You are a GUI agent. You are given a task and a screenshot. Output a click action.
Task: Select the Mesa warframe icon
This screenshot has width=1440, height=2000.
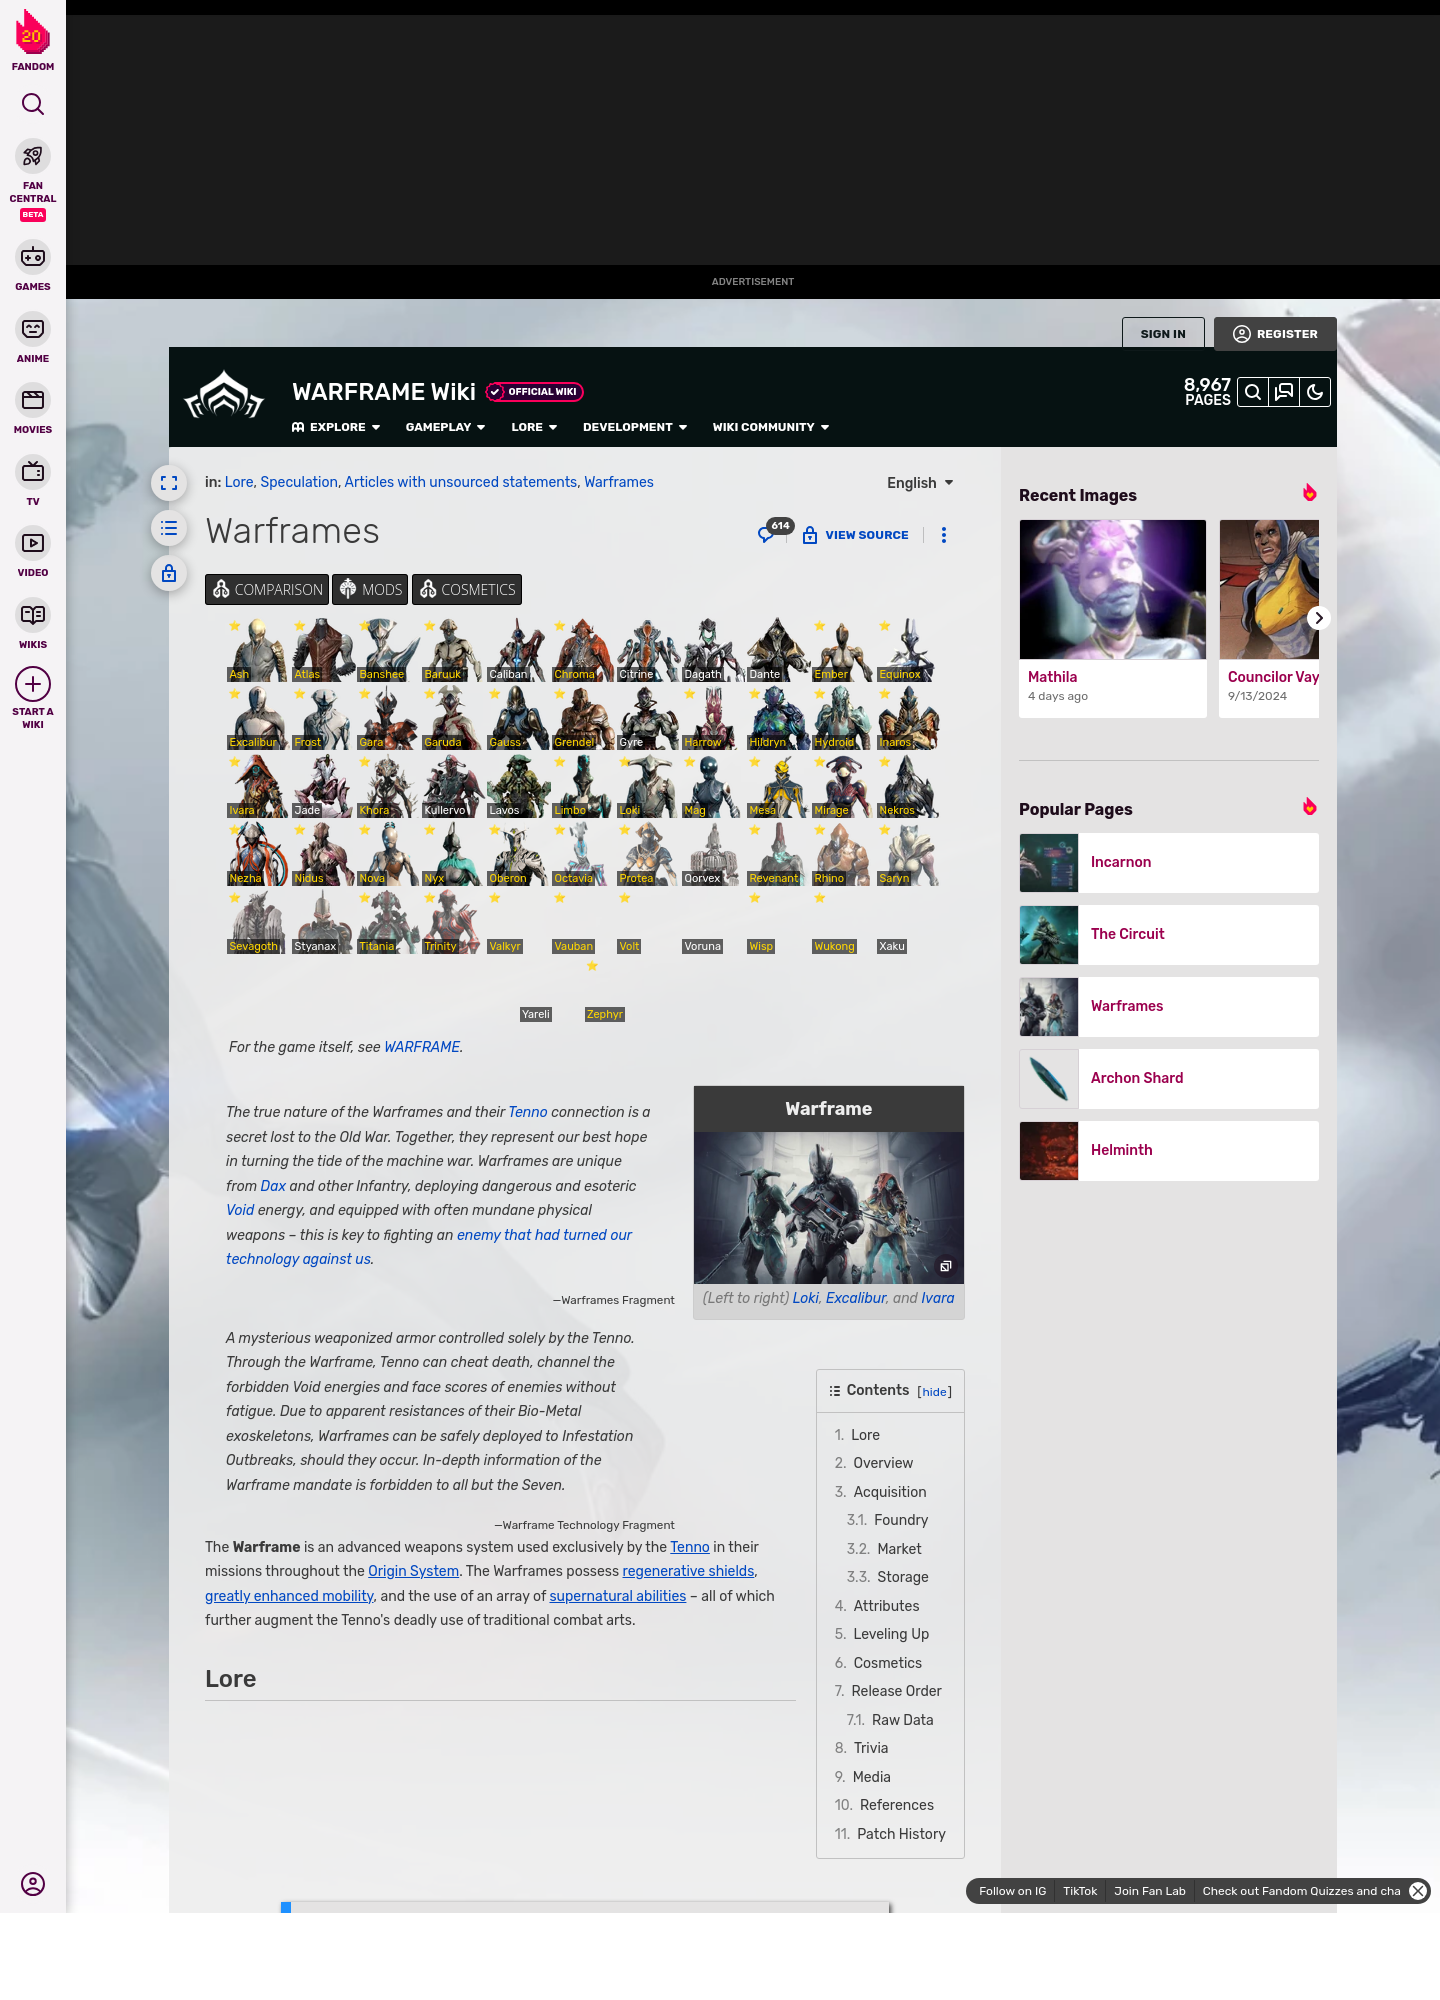778,786
